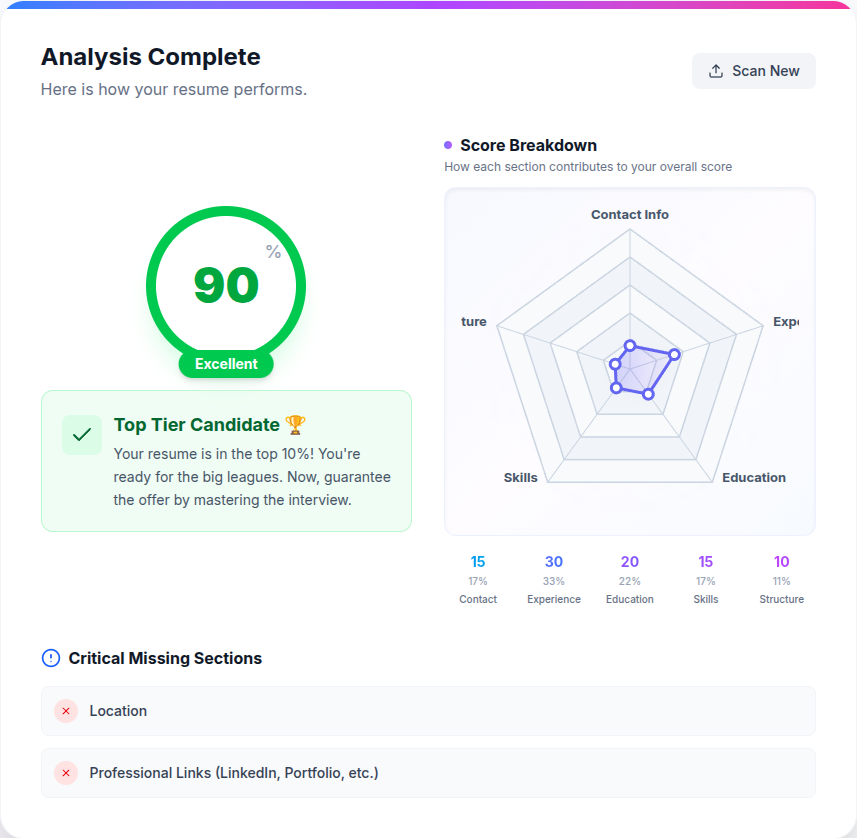Image resolution: width=857 pixels, height=838 pixels.
Task: Select the Professional Links missing section row
Action: pos(428,773)
